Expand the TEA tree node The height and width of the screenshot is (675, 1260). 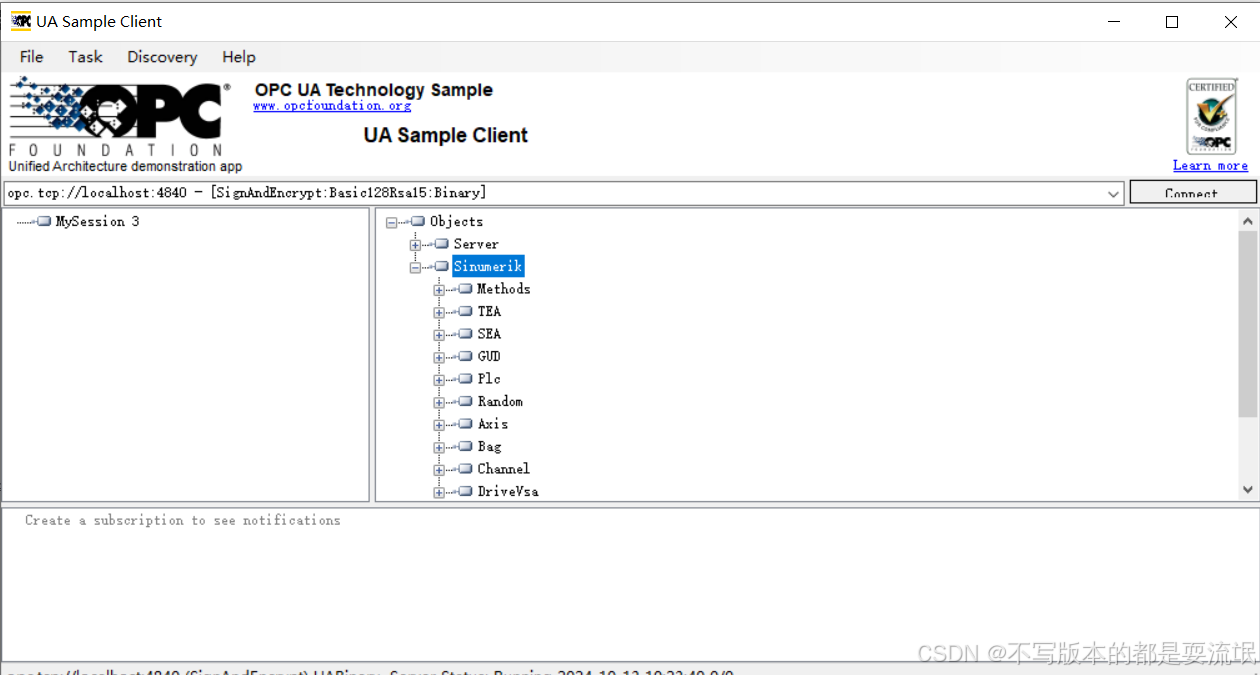point(439,312)
